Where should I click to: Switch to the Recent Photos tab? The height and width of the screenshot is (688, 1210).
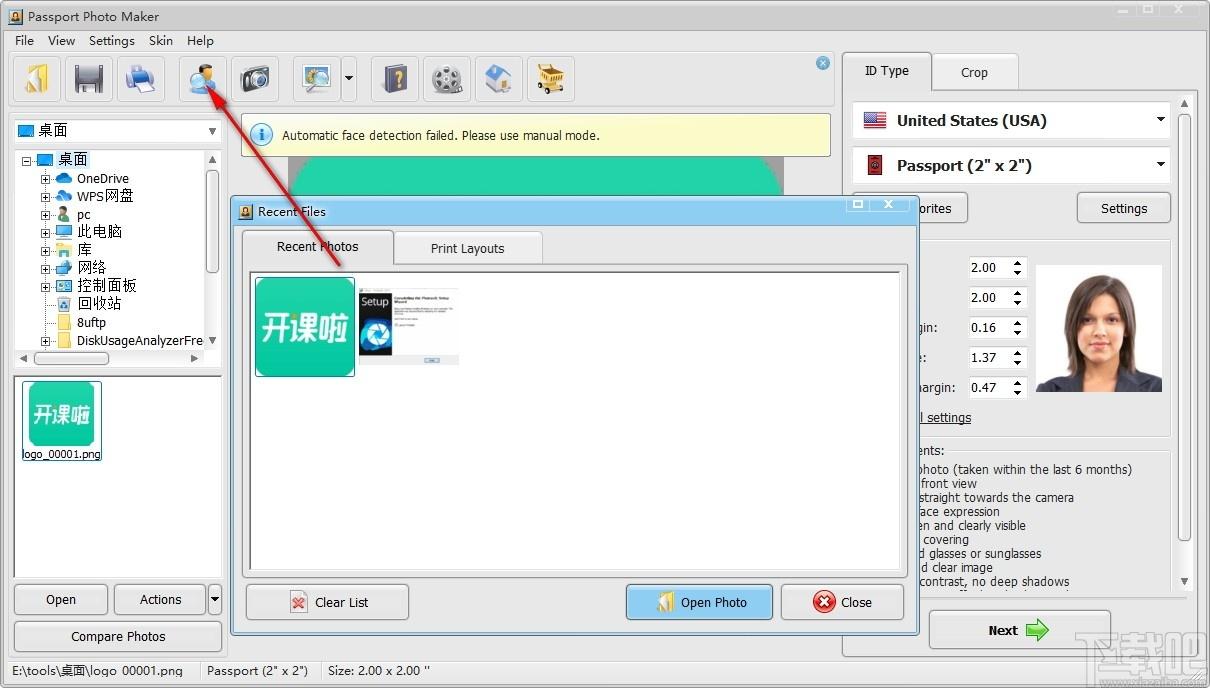pos(317,246)
